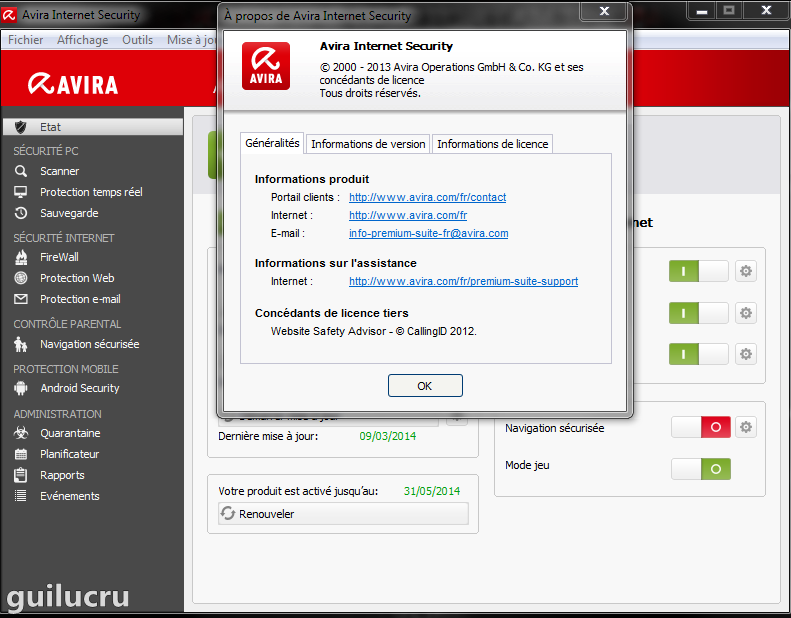791x618 pixels.
Task: Open the Outils menu
Action: 137,40
